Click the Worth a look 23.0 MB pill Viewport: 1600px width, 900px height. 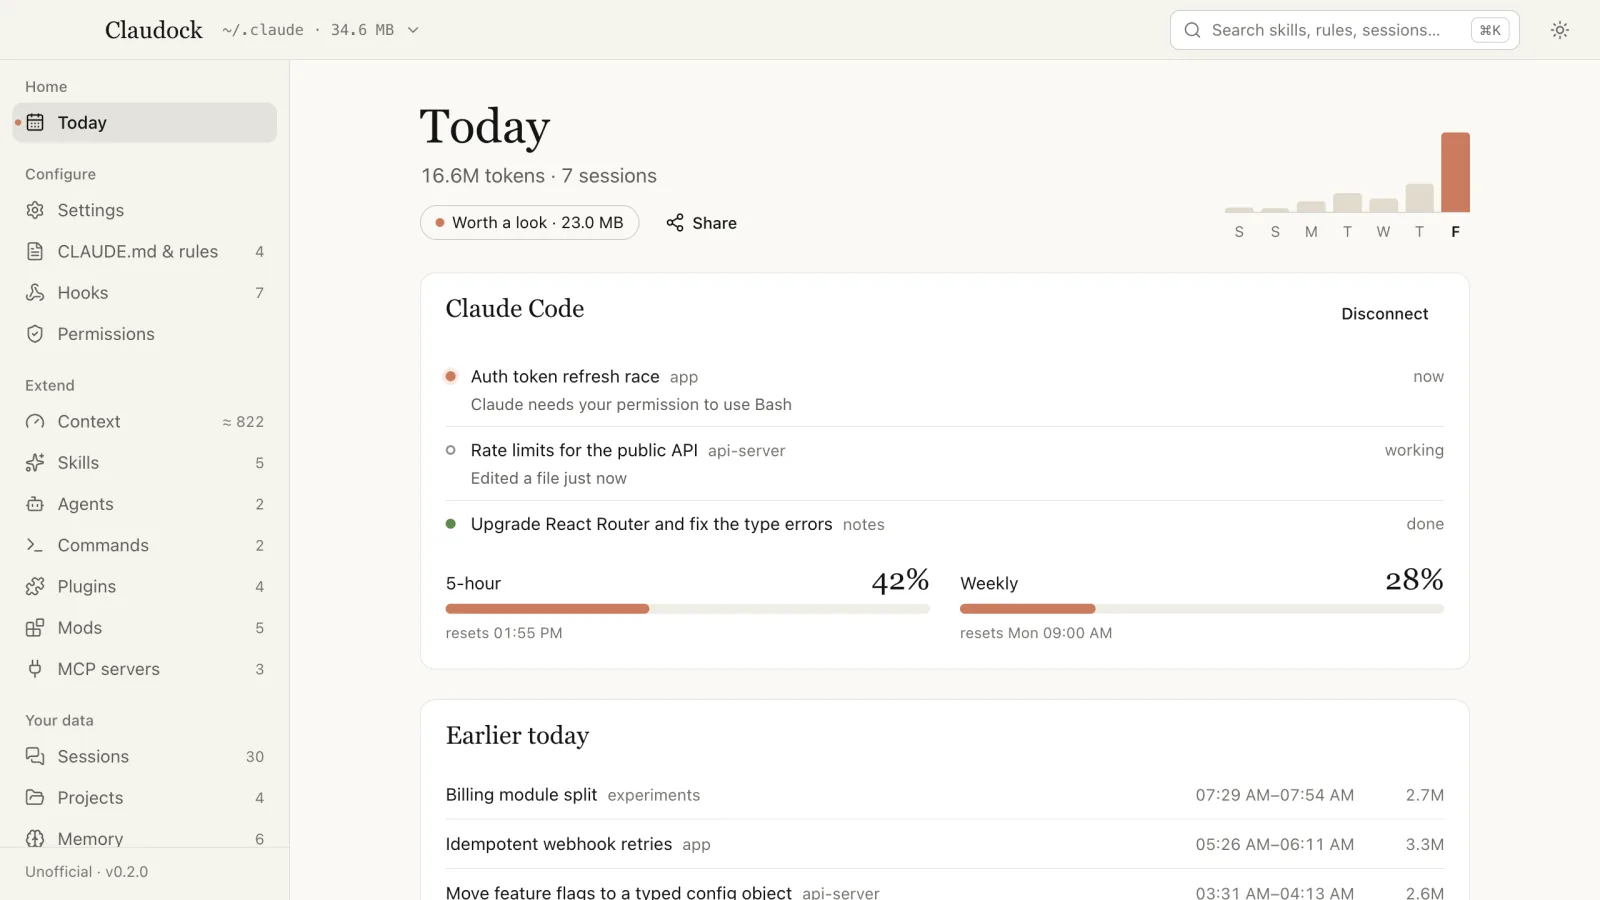529,222
